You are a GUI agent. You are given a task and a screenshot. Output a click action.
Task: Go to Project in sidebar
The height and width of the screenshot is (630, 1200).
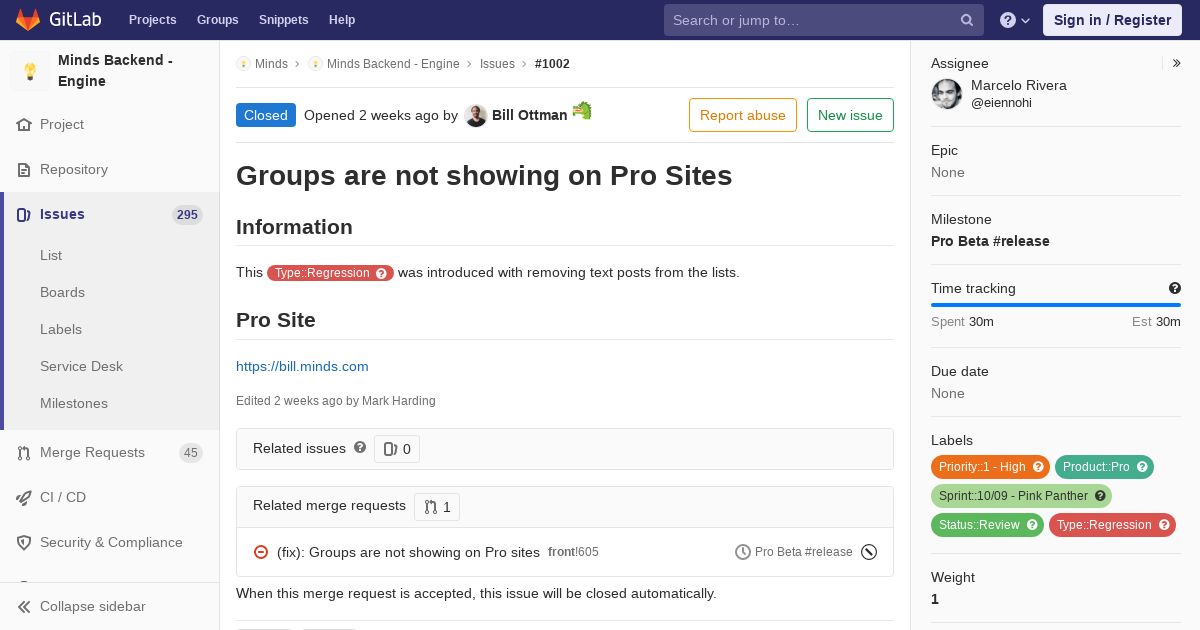[x=62, y=125]
